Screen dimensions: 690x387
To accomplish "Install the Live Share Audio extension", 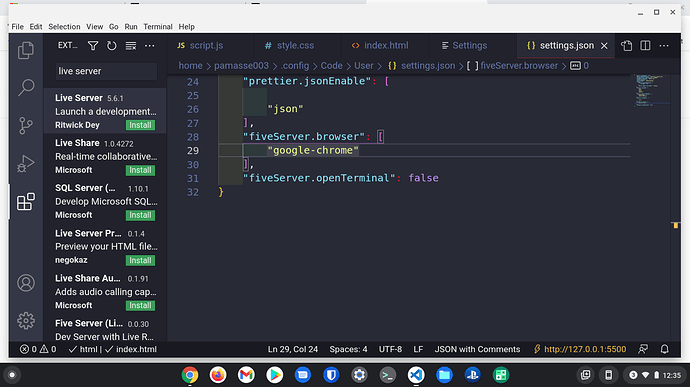I will tap(140, 305).
